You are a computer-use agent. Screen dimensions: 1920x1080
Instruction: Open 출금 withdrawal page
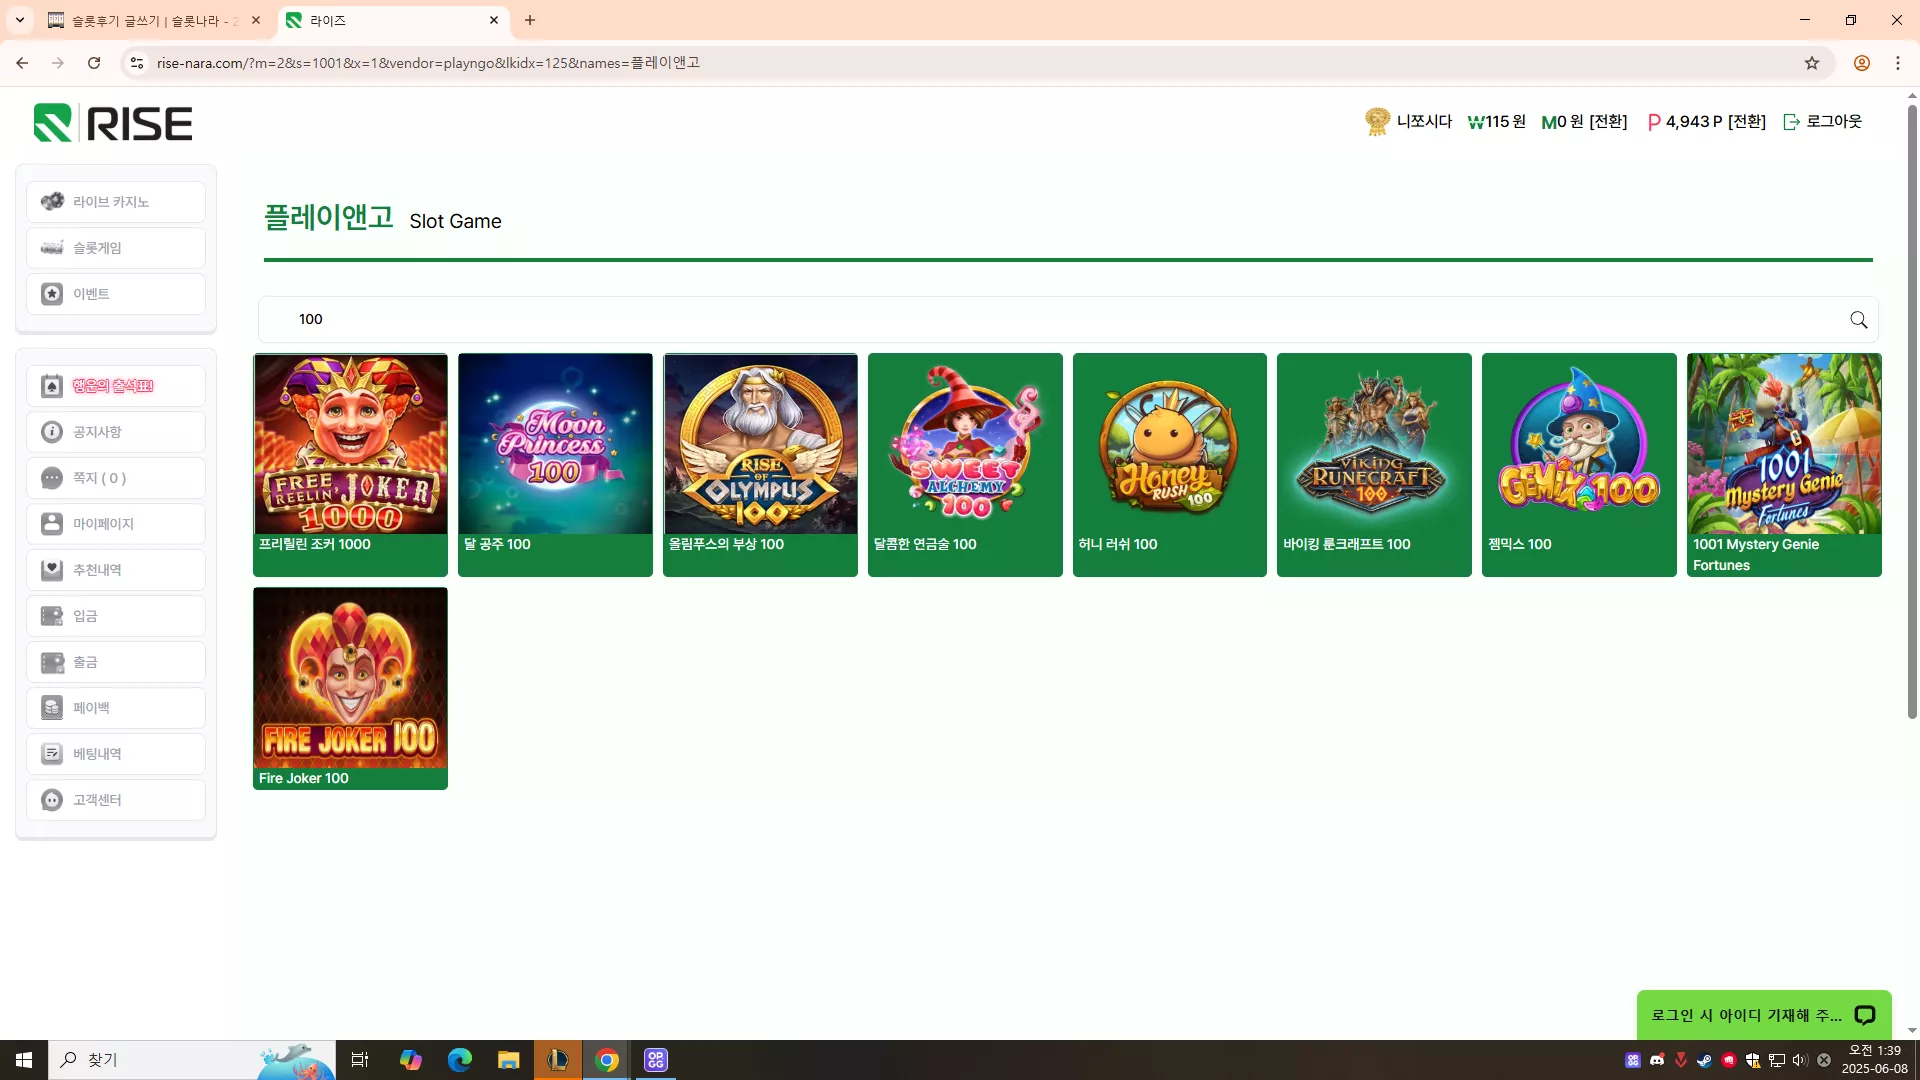click(116, 662)
